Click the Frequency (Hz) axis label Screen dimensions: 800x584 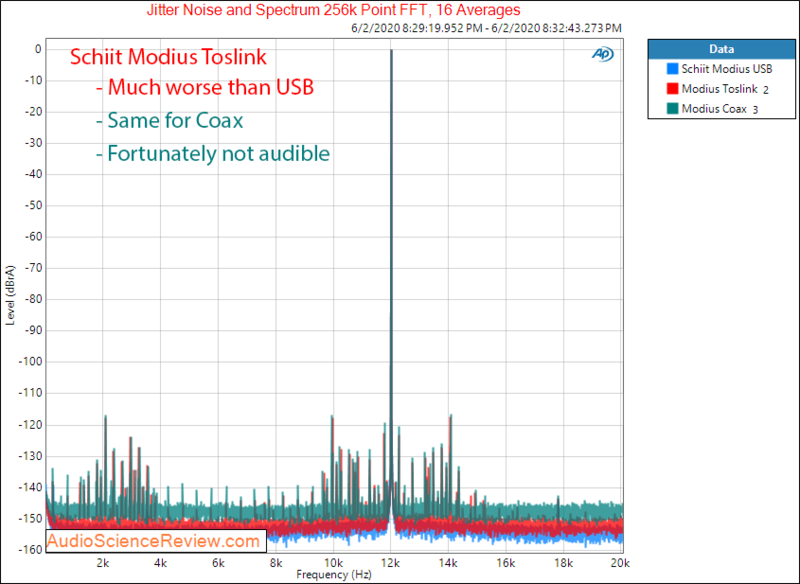(x=337, y=575)
